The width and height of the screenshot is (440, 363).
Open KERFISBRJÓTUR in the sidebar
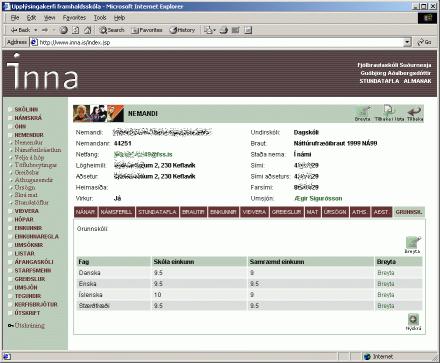(x=36, y=304)
